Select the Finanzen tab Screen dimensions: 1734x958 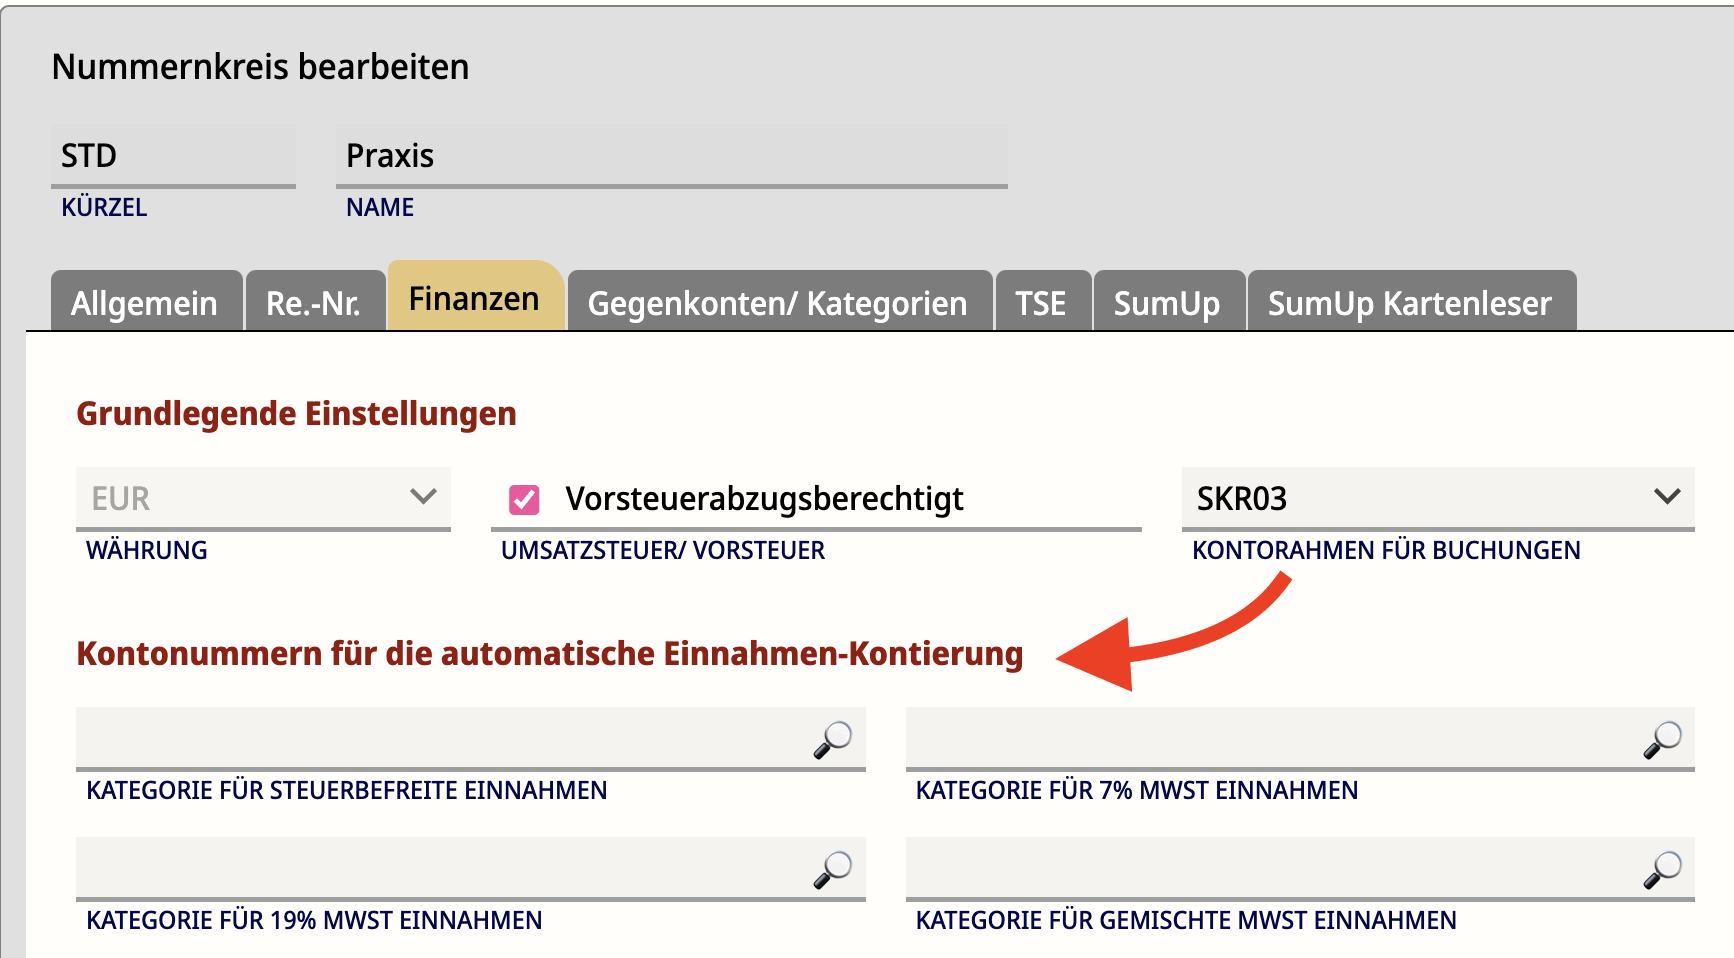[474, 299]
